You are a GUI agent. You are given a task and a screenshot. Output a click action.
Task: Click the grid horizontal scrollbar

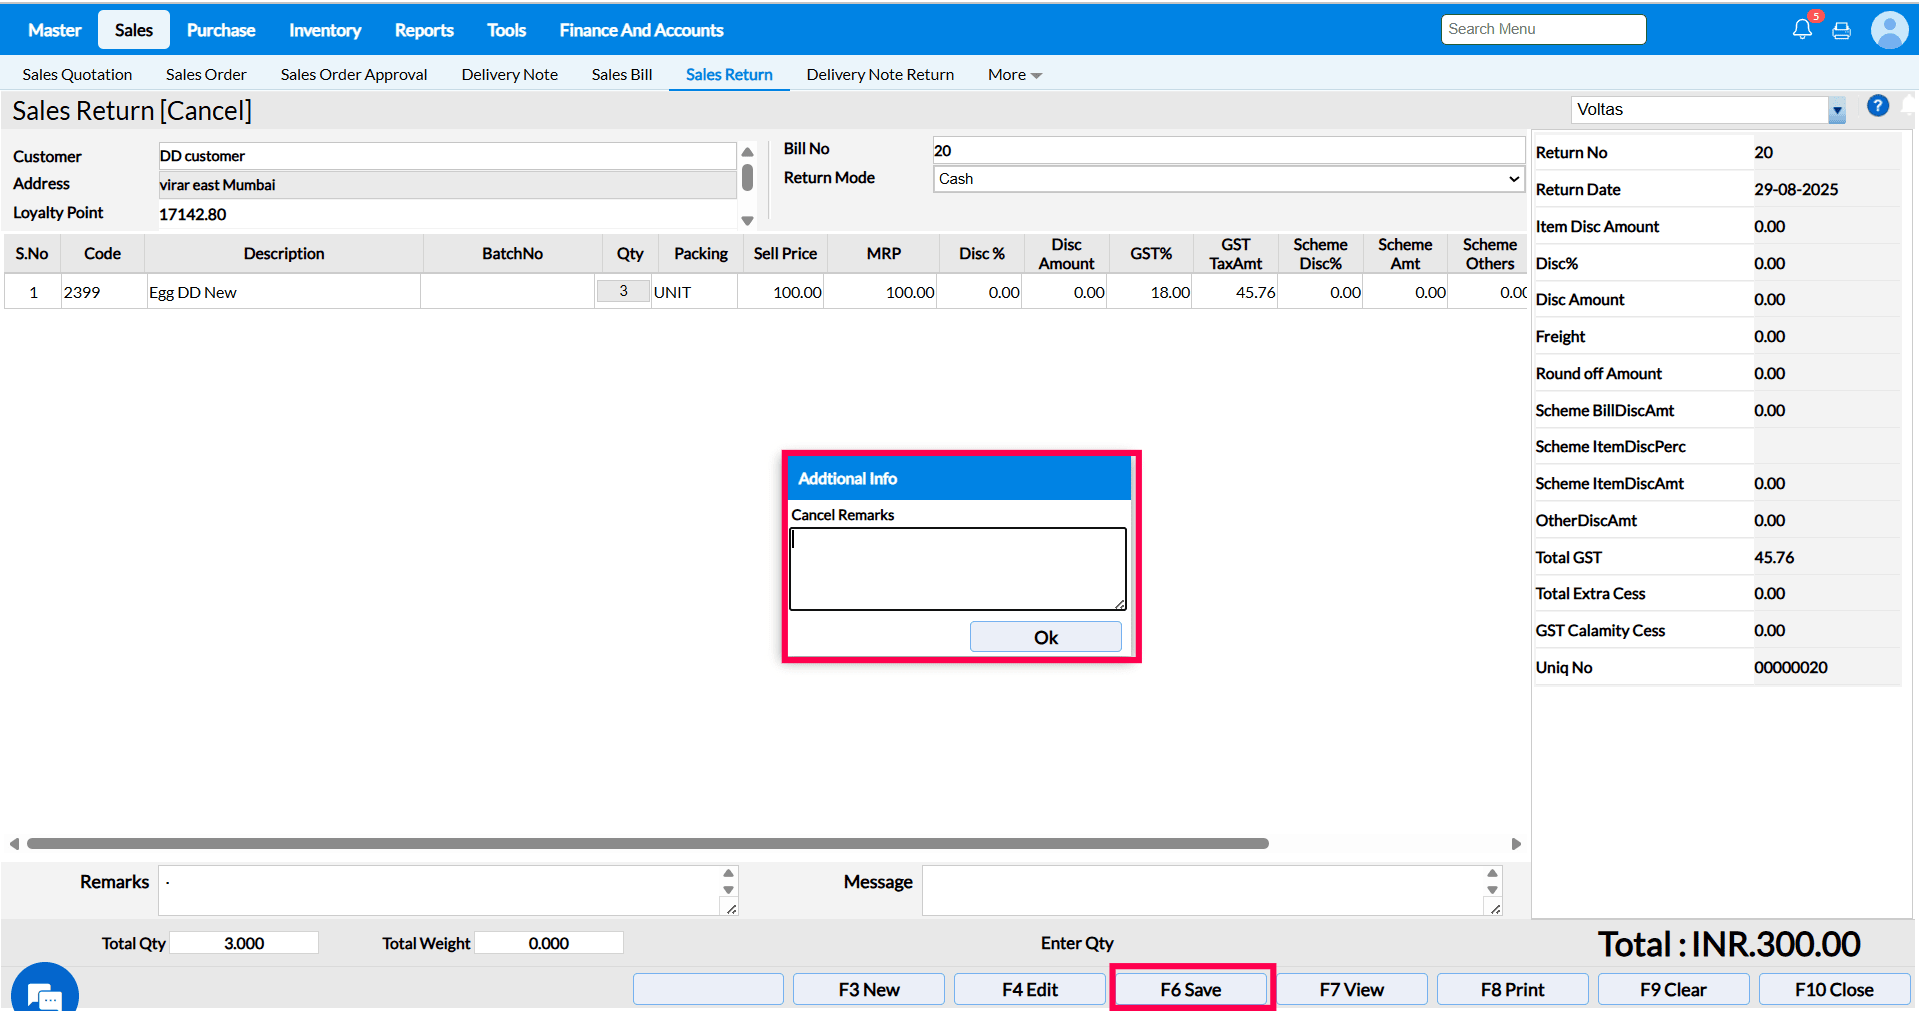coord(648,844)
